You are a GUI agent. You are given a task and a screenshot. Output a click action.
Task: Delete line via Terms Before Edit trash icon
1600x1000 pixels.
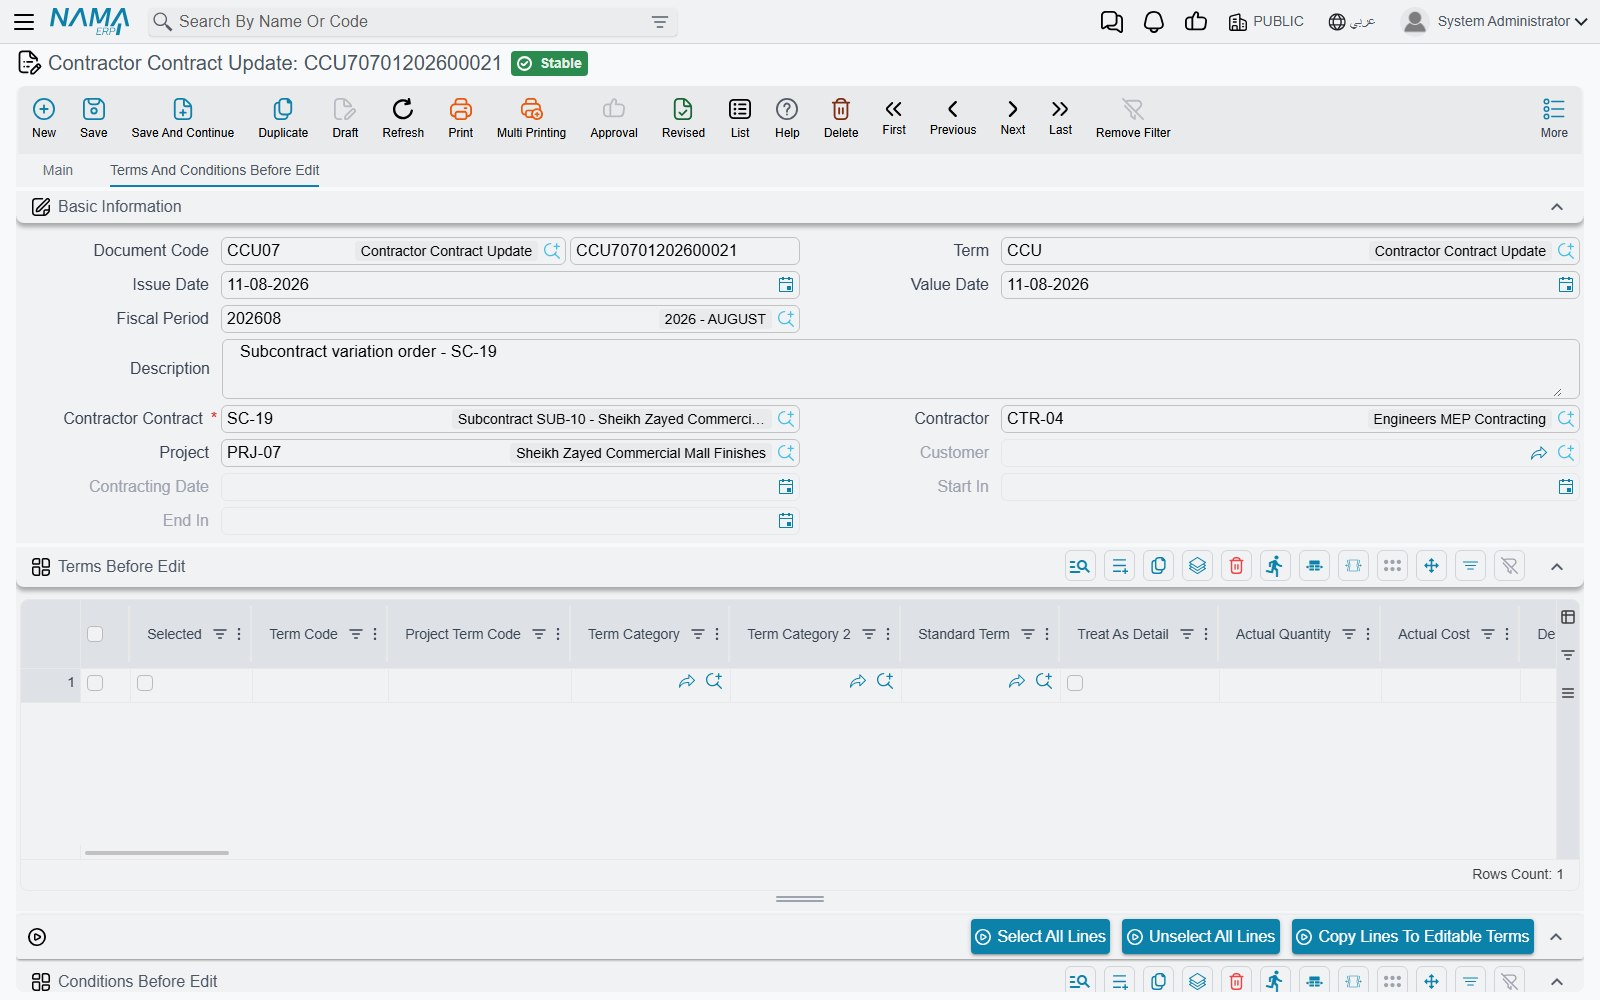[x=1236, y=566]
